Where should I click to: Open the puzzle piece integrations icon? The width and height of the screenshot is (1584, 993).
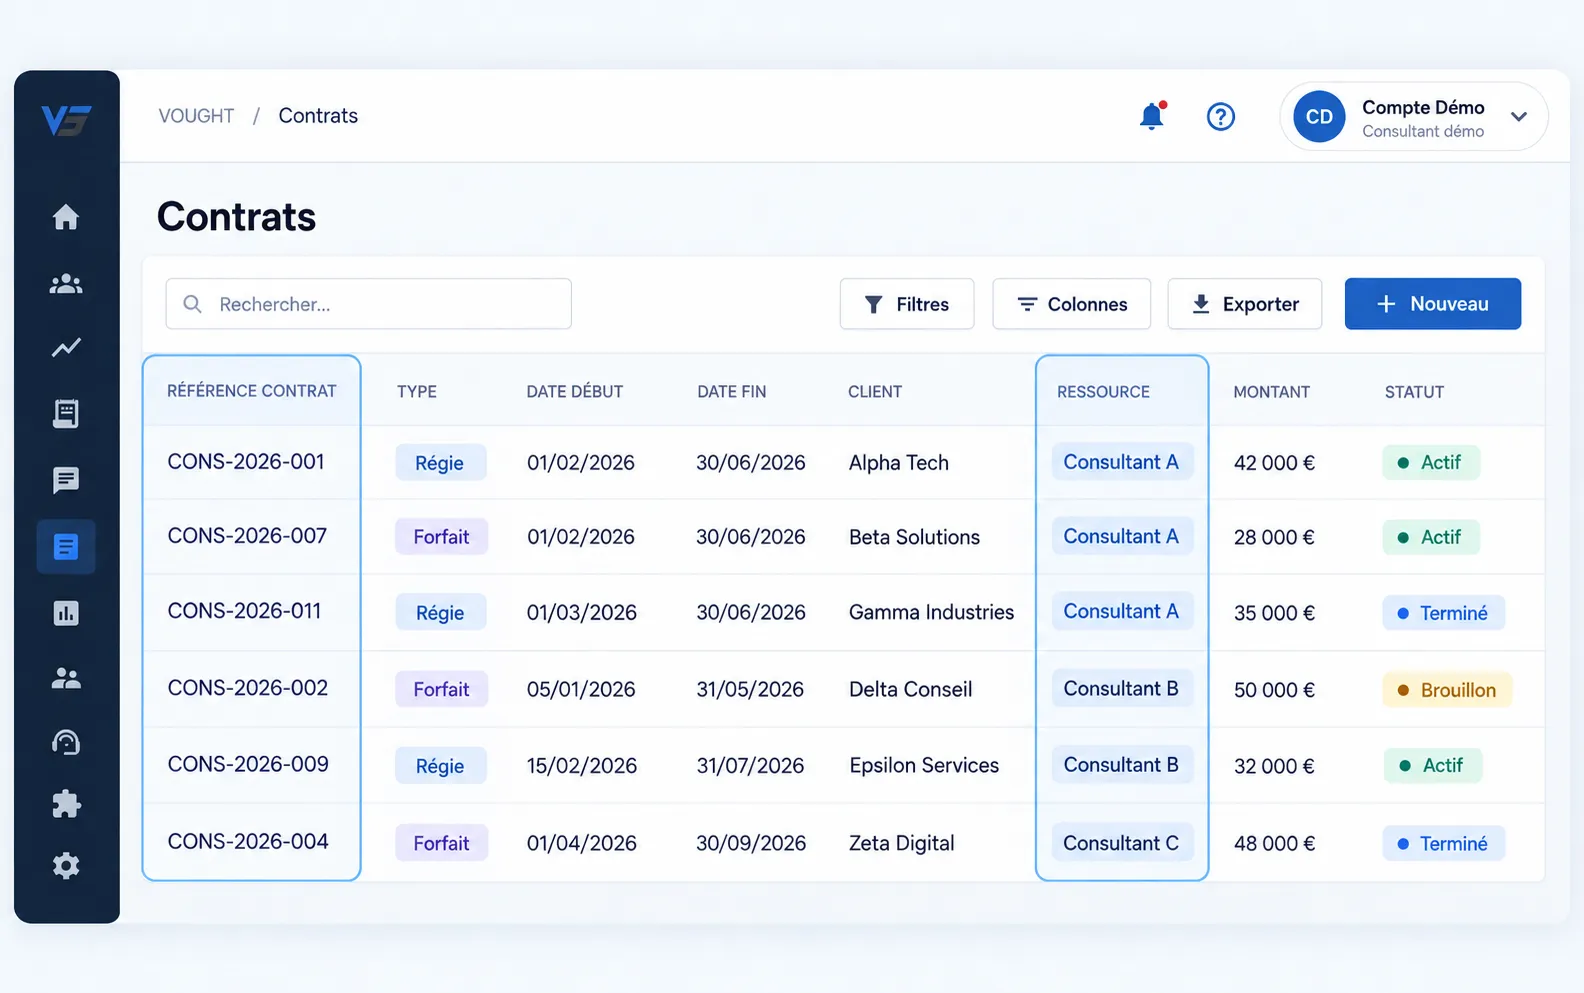[66, 804]
